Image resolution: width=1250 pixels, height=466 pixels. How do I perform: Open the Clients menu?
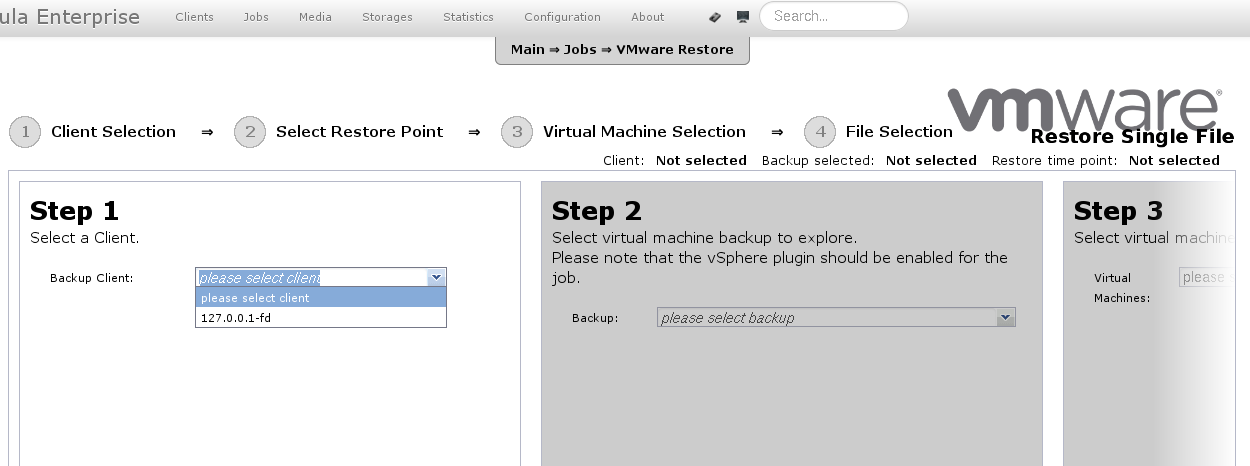[194, 17]
